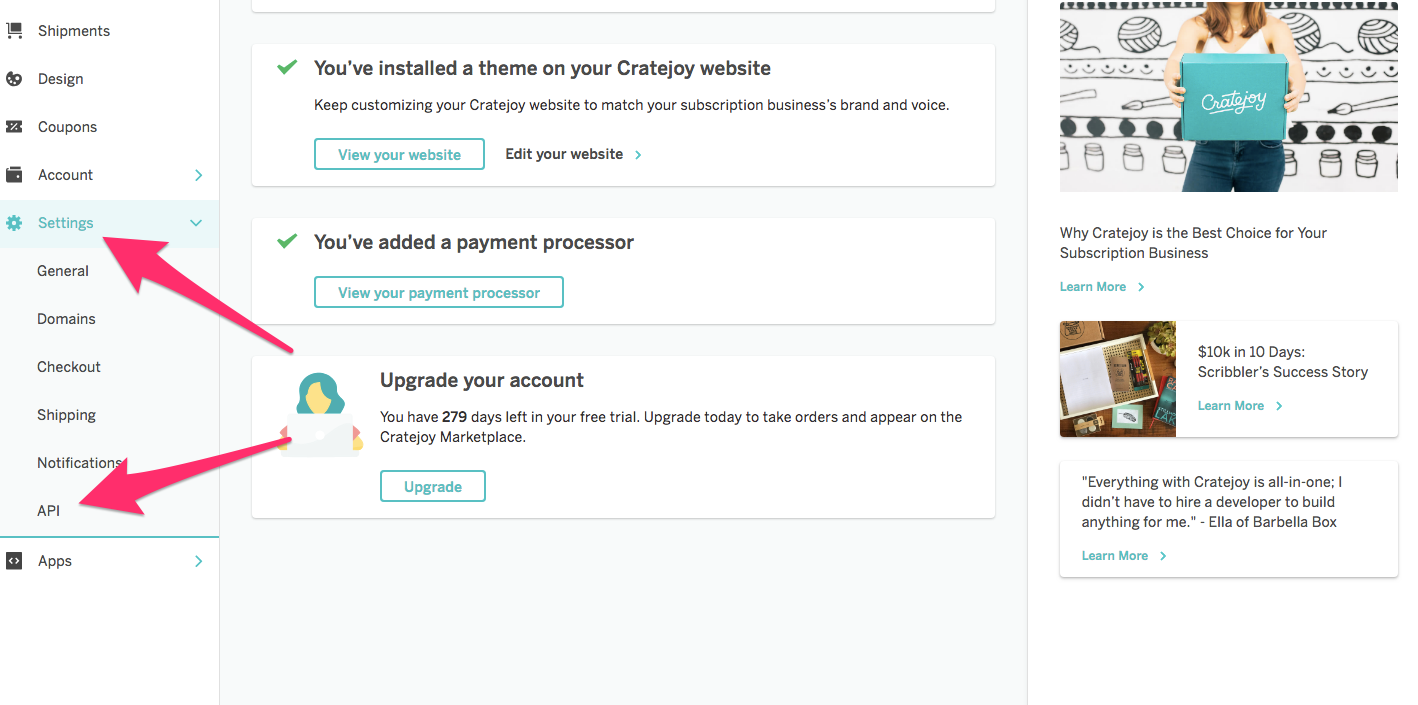The width and height of the screenshot is (1418, 705).
Task: Open Checkout settings submenu item
Action: click(69, 367)
